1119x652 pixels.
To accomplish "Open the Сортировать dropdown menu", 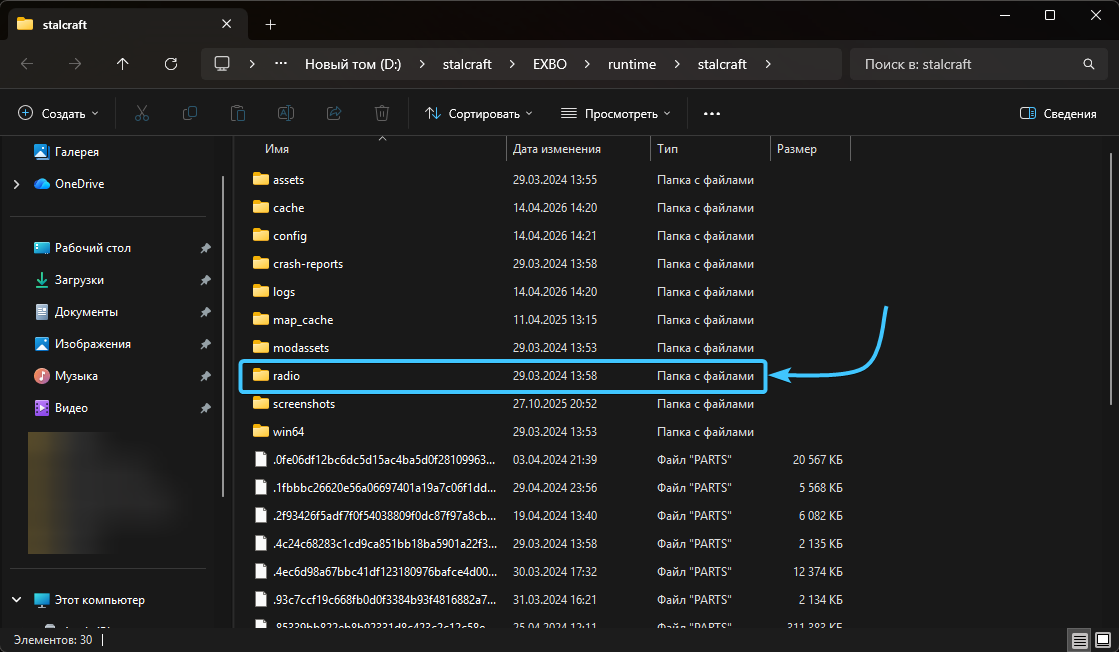I will point(479,114).
